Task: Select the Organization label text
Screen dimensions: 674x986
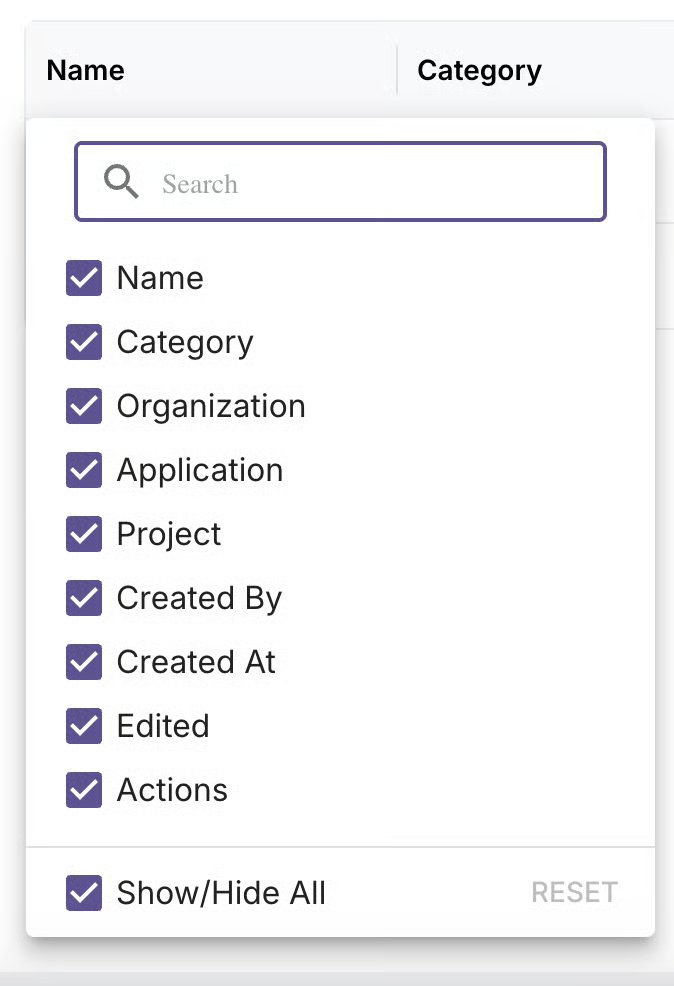Action: [x=211, y=406]
